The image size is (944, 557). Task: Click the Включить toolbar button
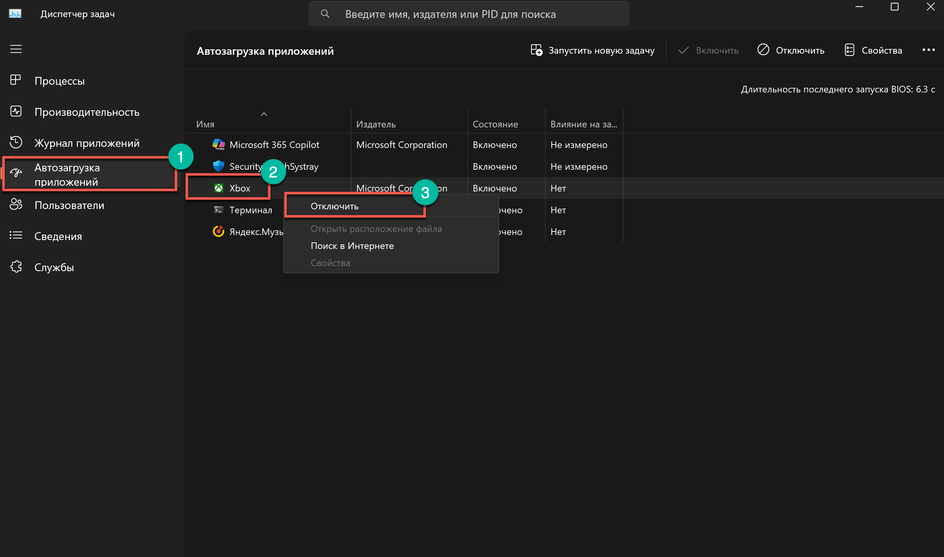point(708,50)
